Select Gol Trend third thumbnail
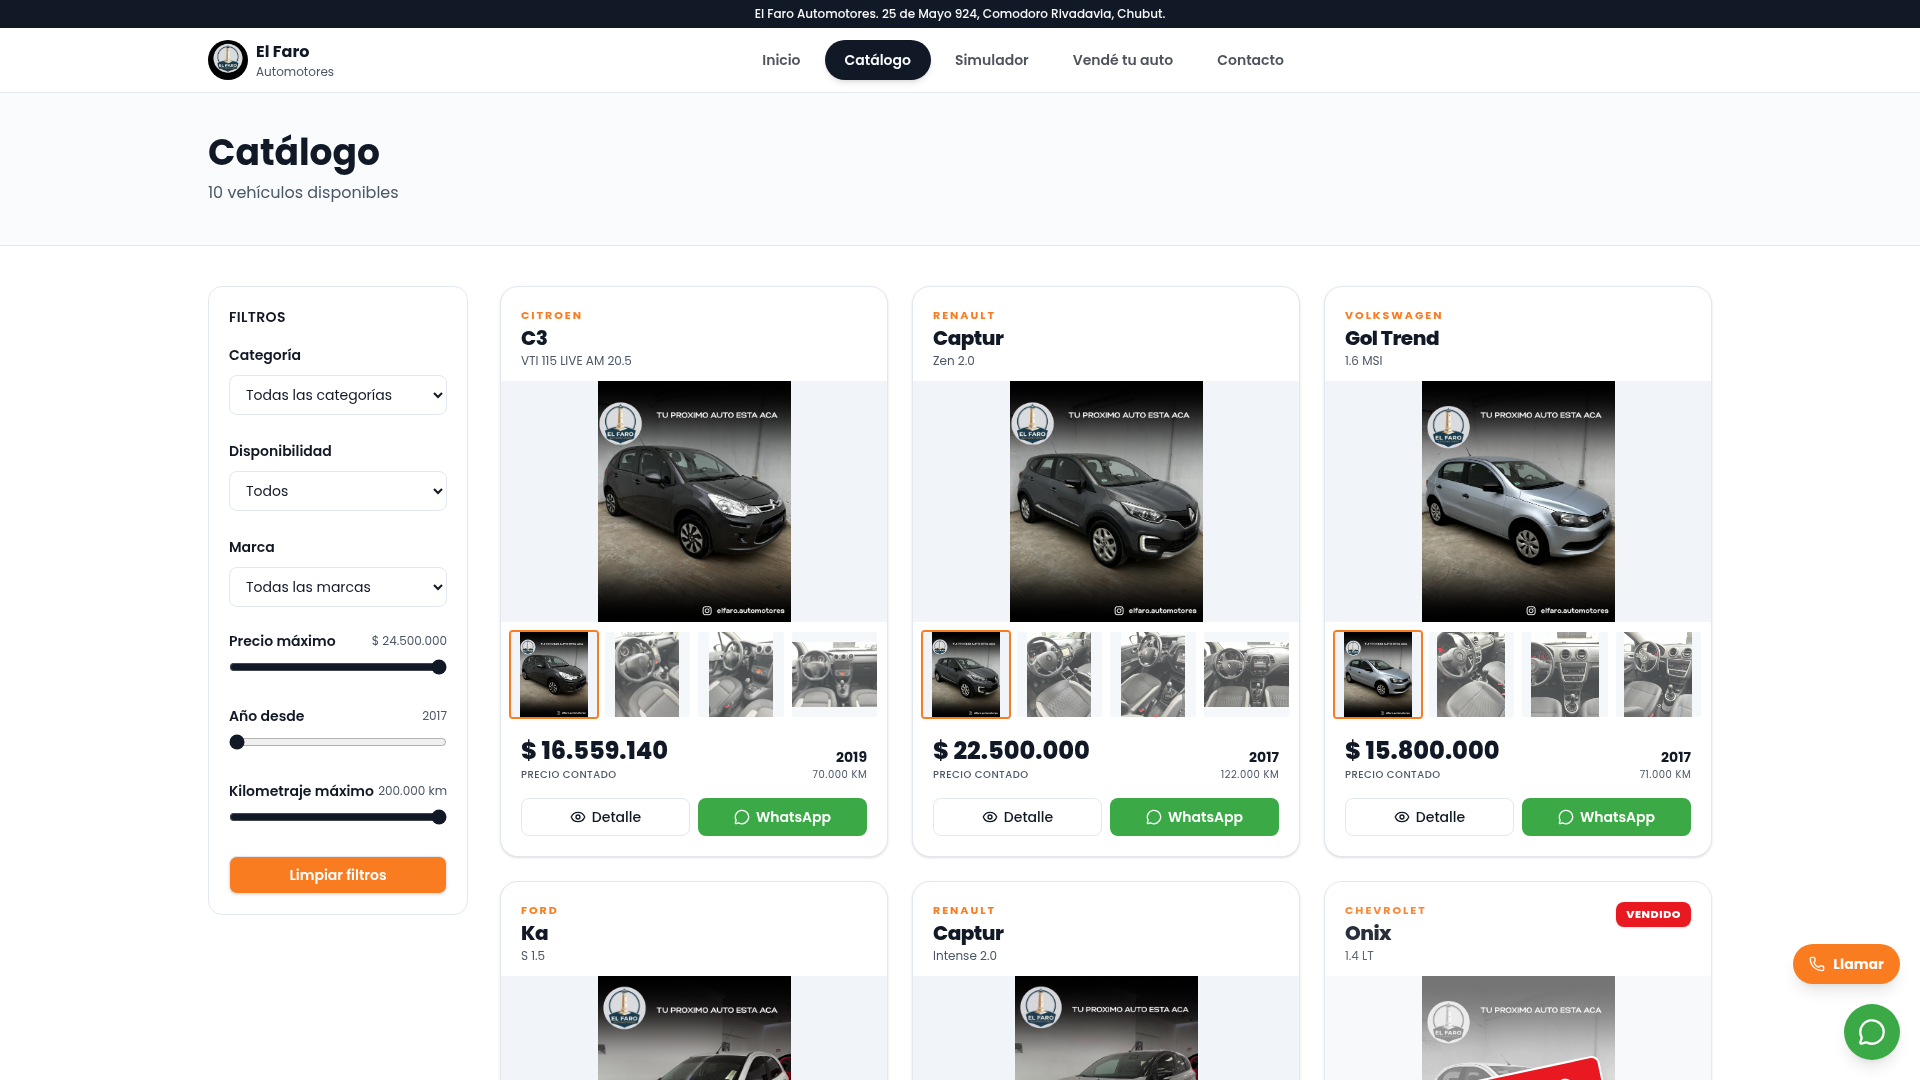 click(1565, 674)
